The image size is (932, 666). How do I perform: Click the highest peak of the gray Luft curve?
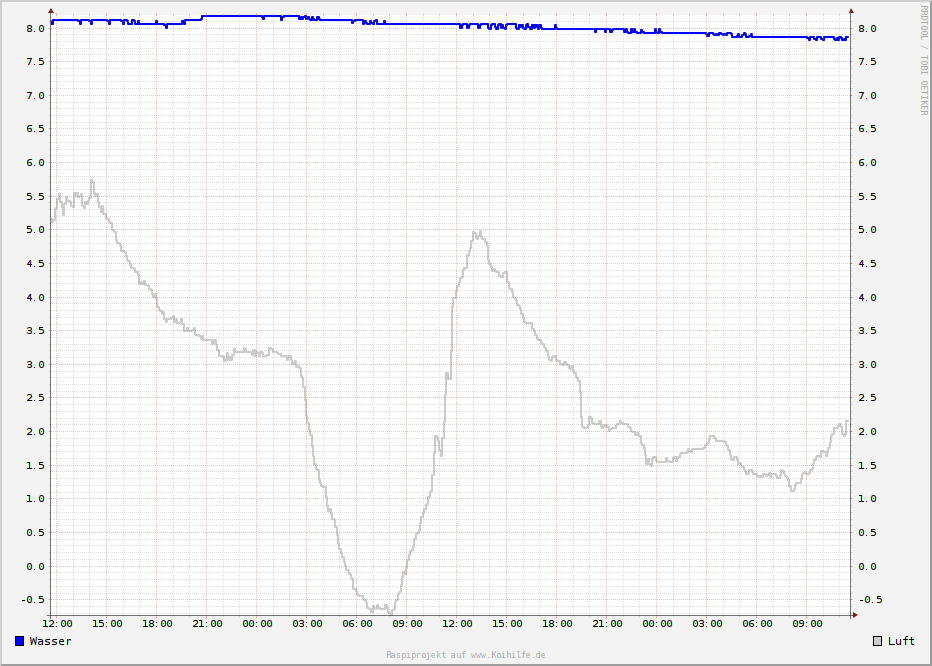(x=92, y=181)
